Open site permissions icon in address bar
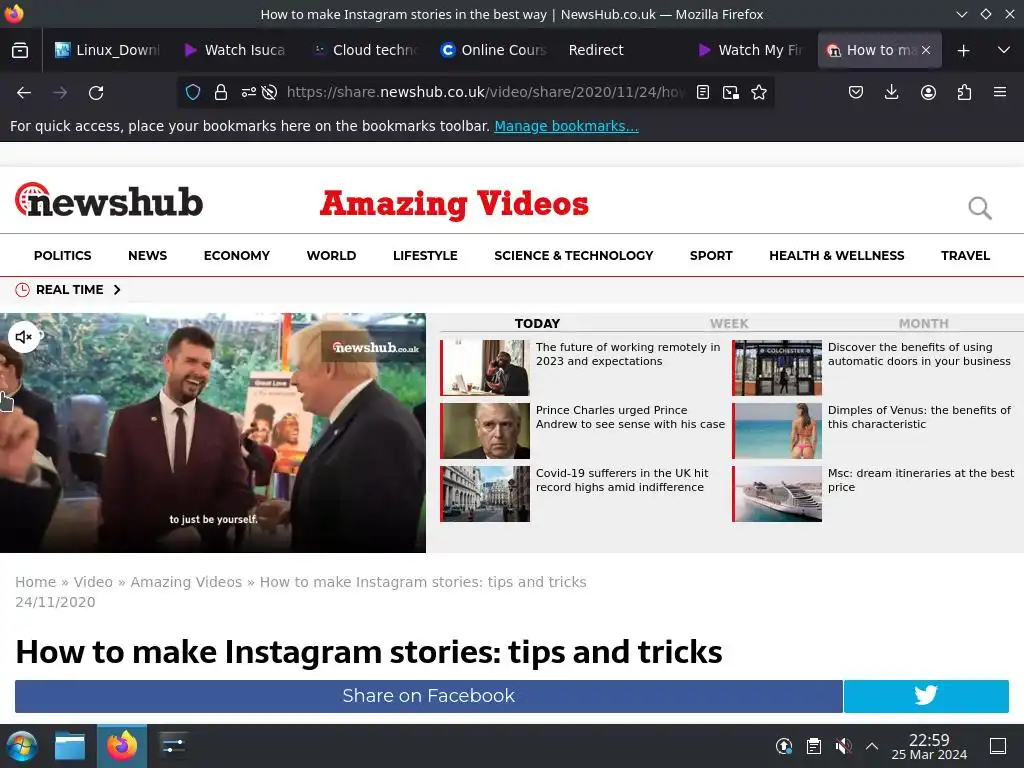Viewport: 1024px width, 768px height. pos(248,92)
